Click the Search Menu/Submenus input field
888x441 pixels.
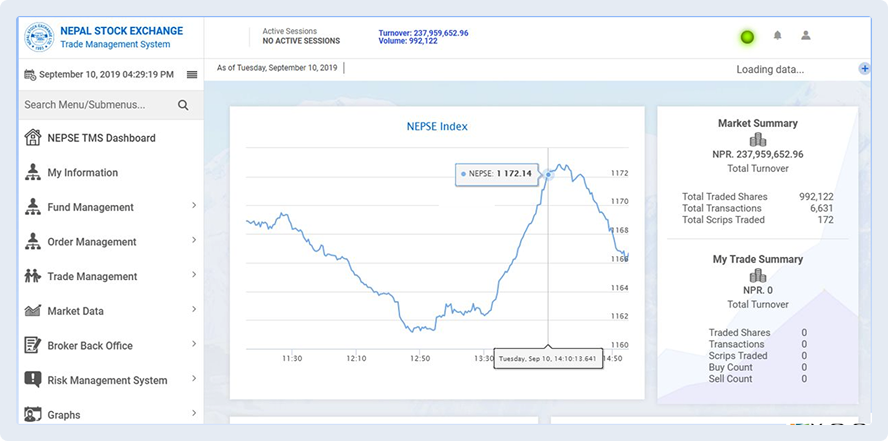coord(95,105)
